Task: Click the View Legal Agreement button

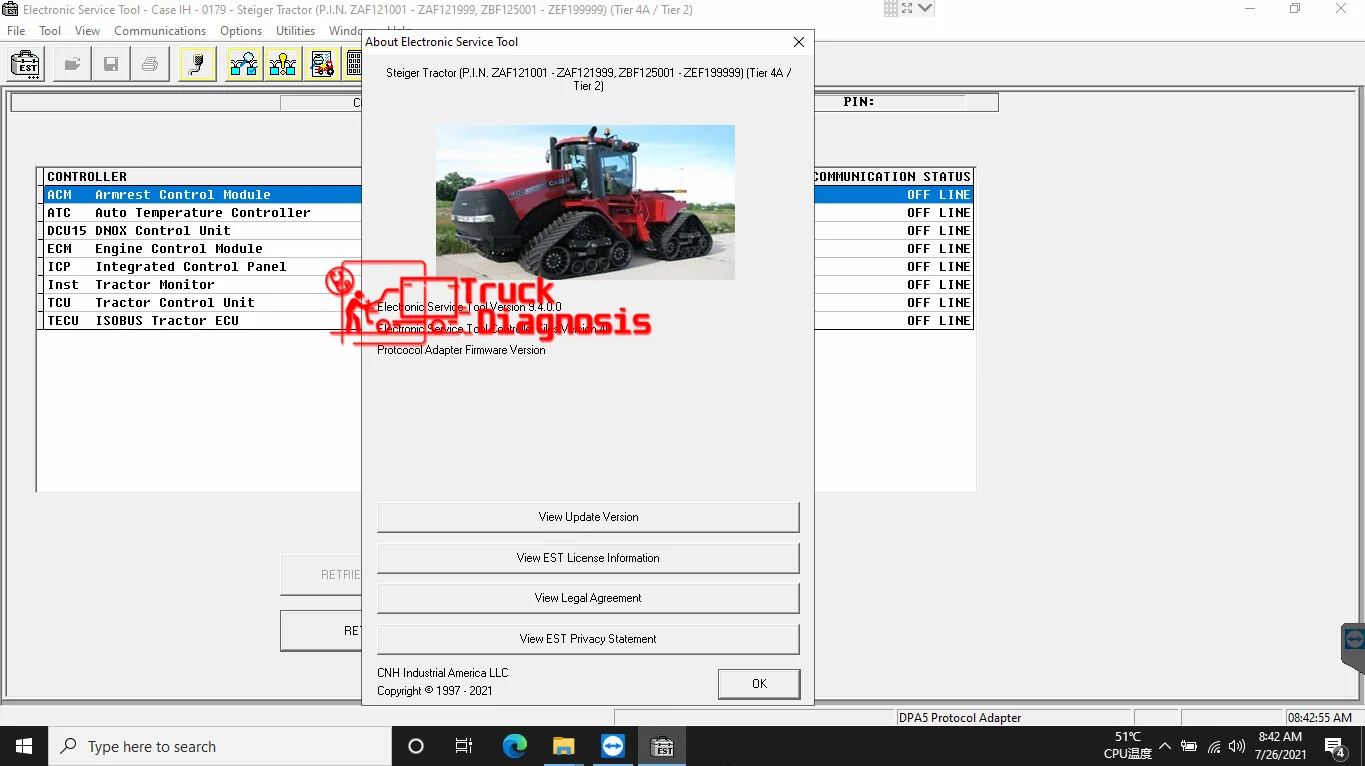Action: click(588, 598)
